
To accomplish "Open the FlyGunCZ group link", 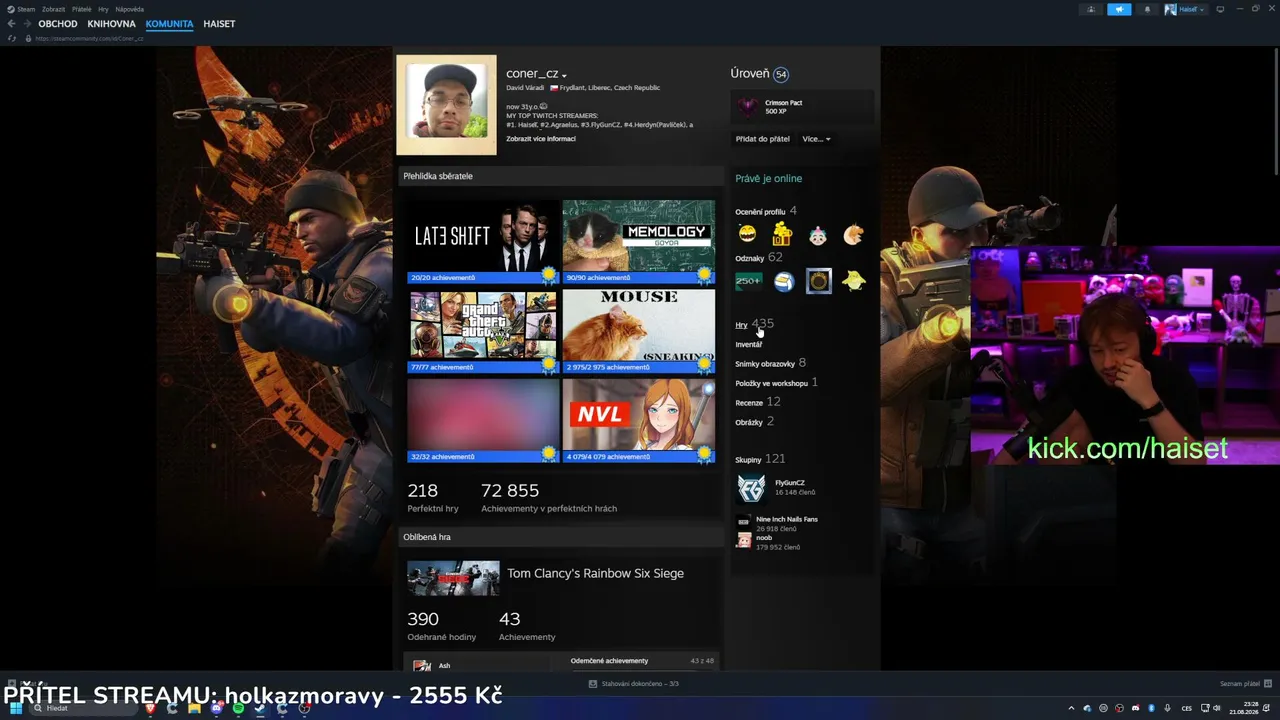I will pyautogui.click(x=790, y=483).
